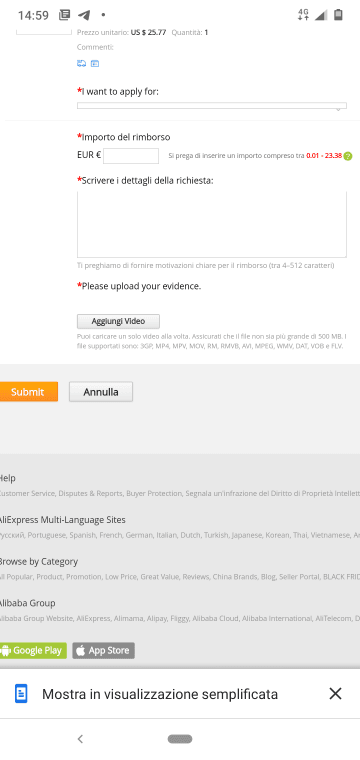This screenshot has height=760, width=360.
Task: Open 'Segnala un'infrazione' intellectual property link
Action: pyautogui.click(x=273, y=493)
